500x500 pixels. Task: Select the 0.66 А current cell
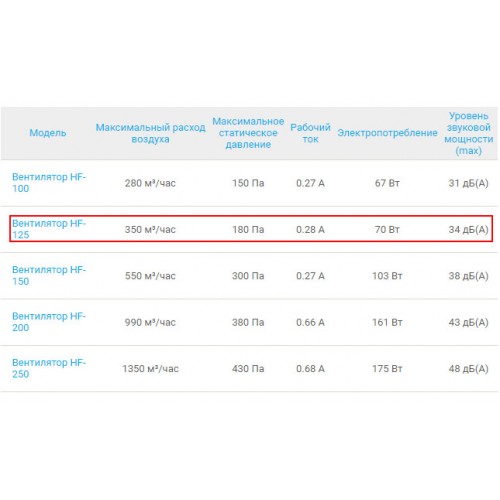coord(310,322)
